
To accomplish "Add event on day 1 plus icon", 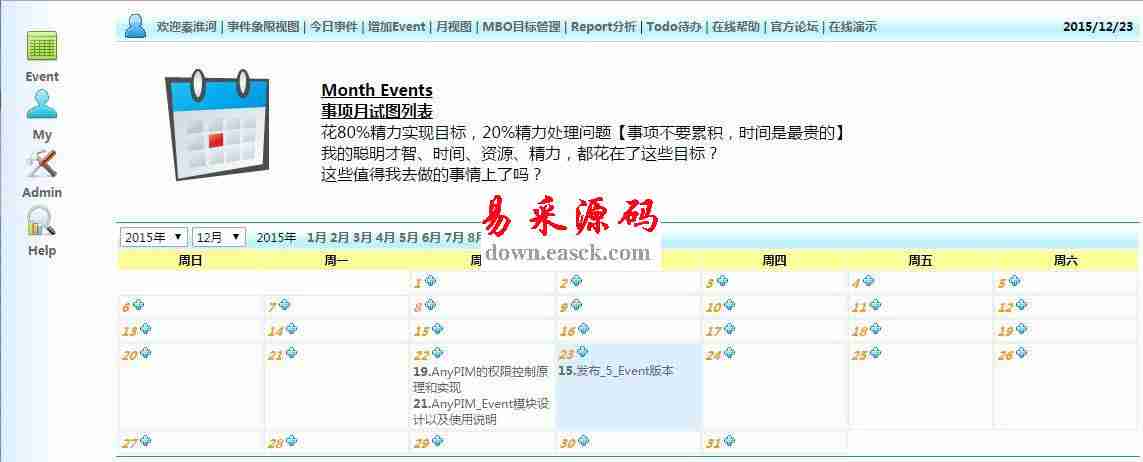I will [430, 281].
